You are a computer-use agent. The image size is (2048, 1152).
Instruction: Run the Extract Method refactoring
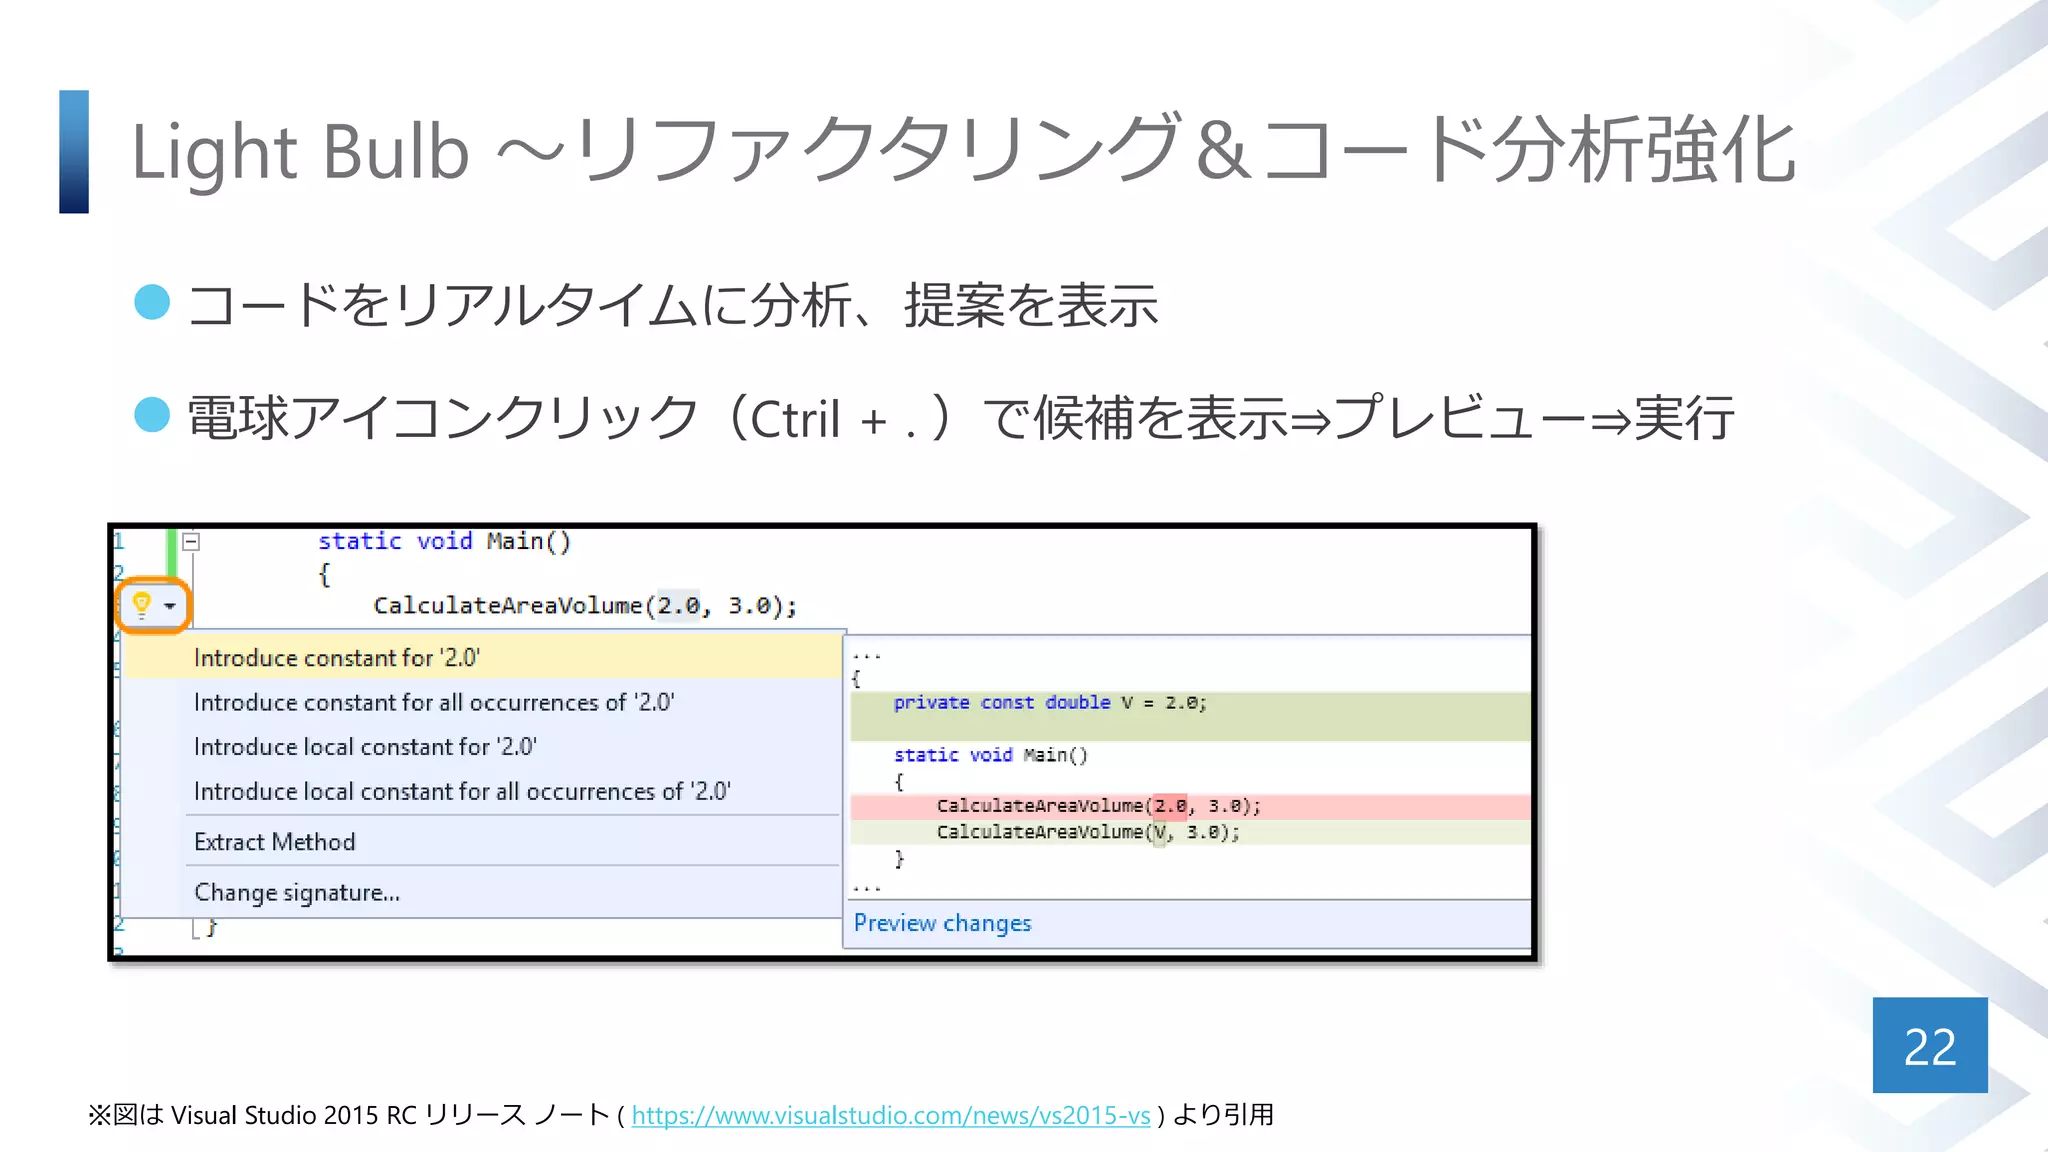point(274,842)
